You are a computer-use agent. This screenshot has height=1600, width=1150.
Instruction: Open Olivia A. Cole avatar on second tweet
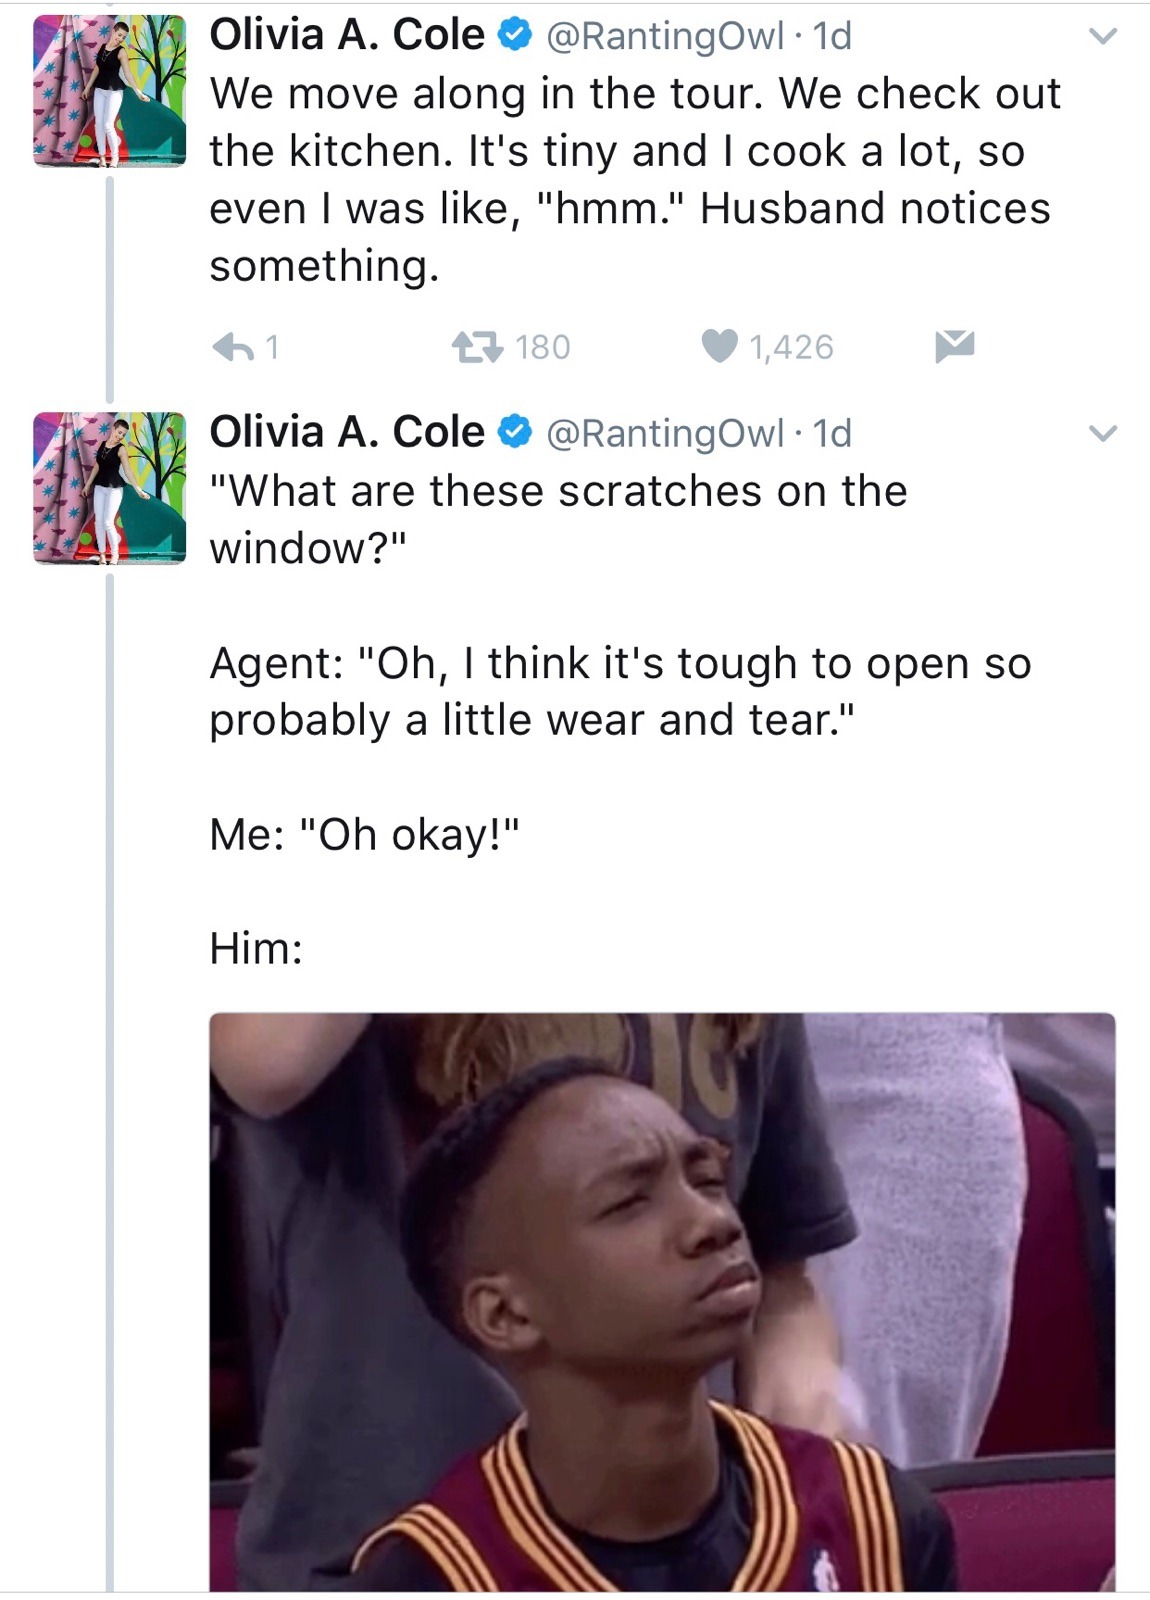click(110, 488)
